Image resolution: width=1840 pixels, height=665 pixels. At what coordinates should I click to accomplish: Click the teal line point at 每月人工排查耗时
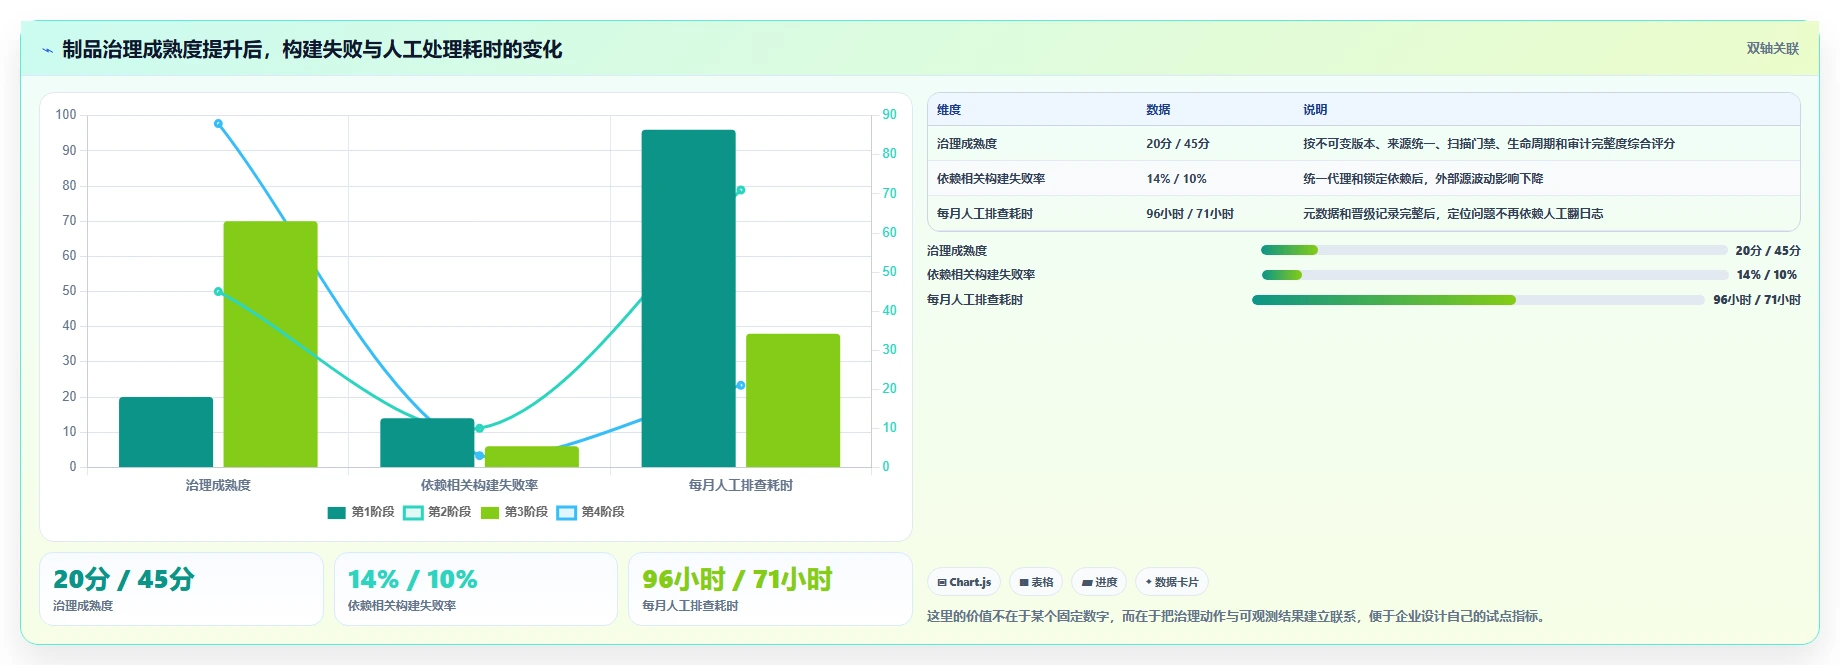click(x=740, y=190)
